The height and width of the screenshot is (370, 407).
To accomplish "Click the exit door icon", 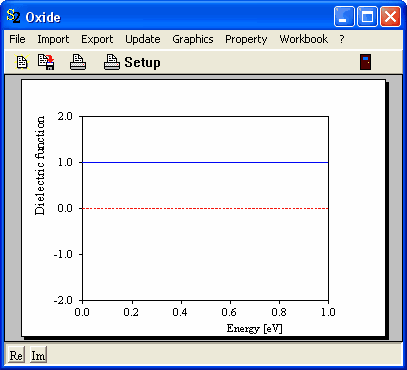I will [x=365, y=62].
